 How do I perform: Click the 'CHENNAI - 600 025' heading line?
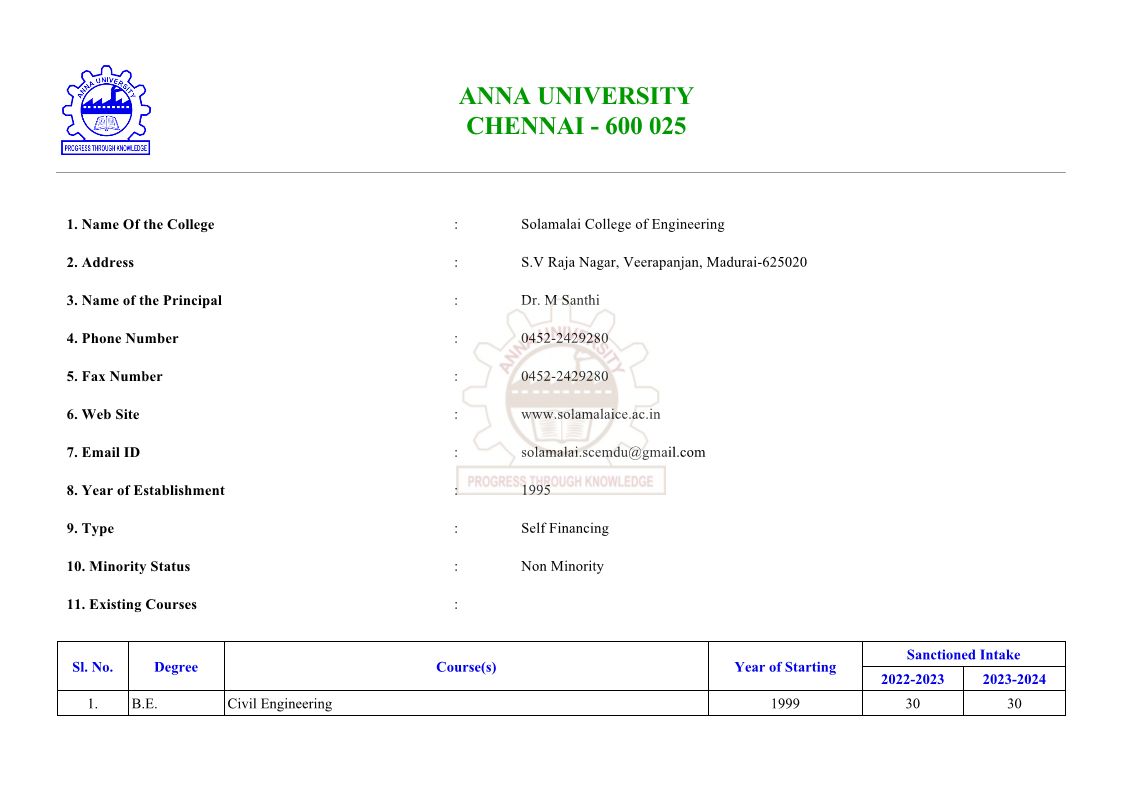576,126
